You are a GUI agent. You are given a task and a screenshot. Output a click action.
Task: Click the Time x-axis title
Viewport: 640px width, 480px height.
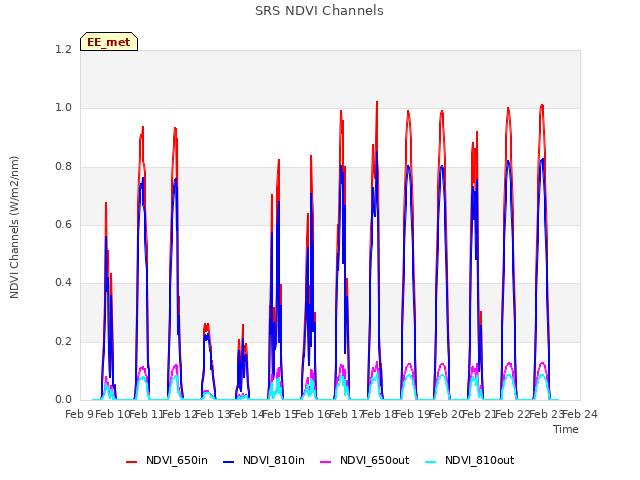pos(566,429)
